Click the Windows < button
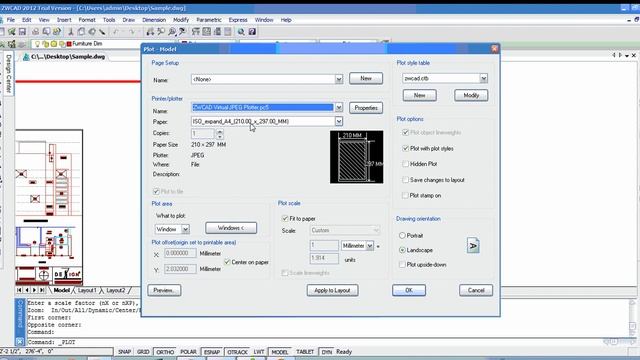Viewport: 640px width, 360px height. coord(231,228)
